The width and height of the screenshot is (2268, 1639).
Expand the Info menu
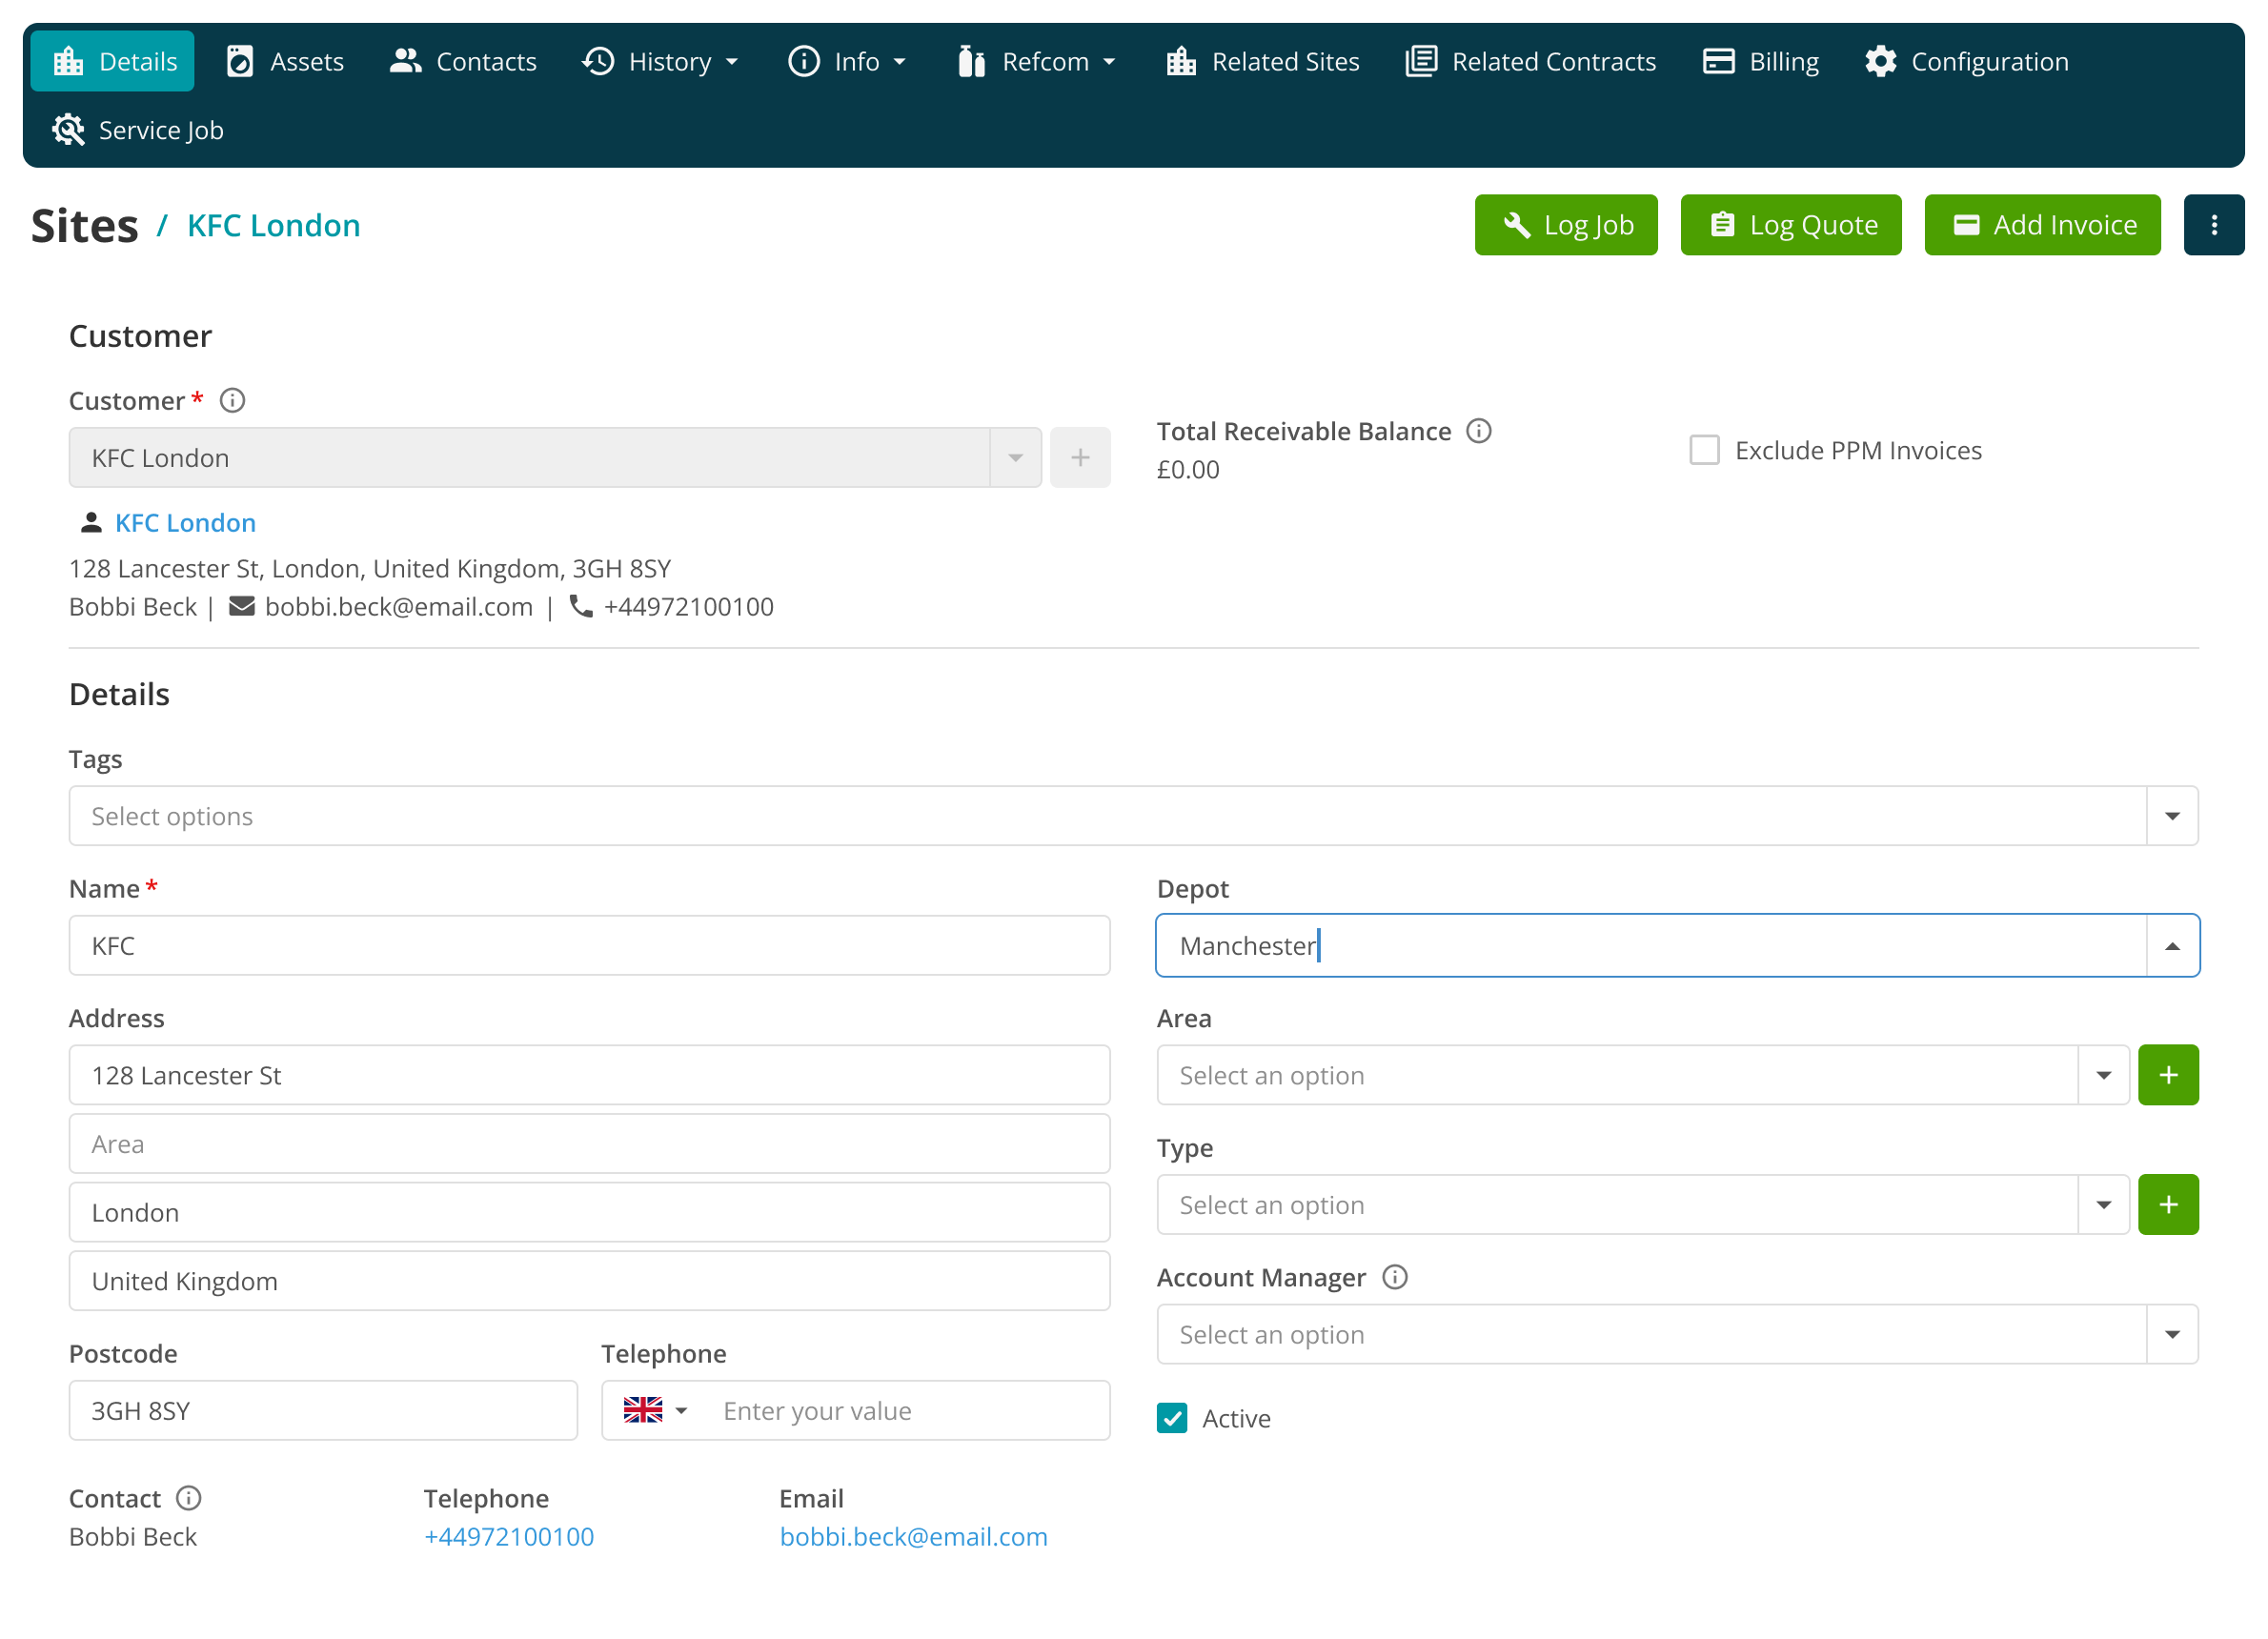click(847, 61)
